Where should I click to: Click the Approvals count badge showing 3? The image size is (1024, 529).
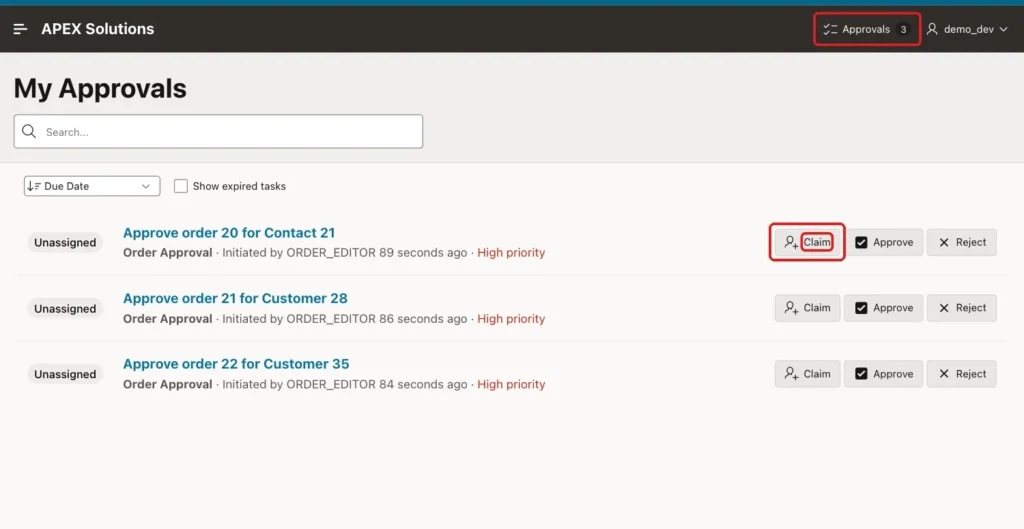click(x=904, y=29)
